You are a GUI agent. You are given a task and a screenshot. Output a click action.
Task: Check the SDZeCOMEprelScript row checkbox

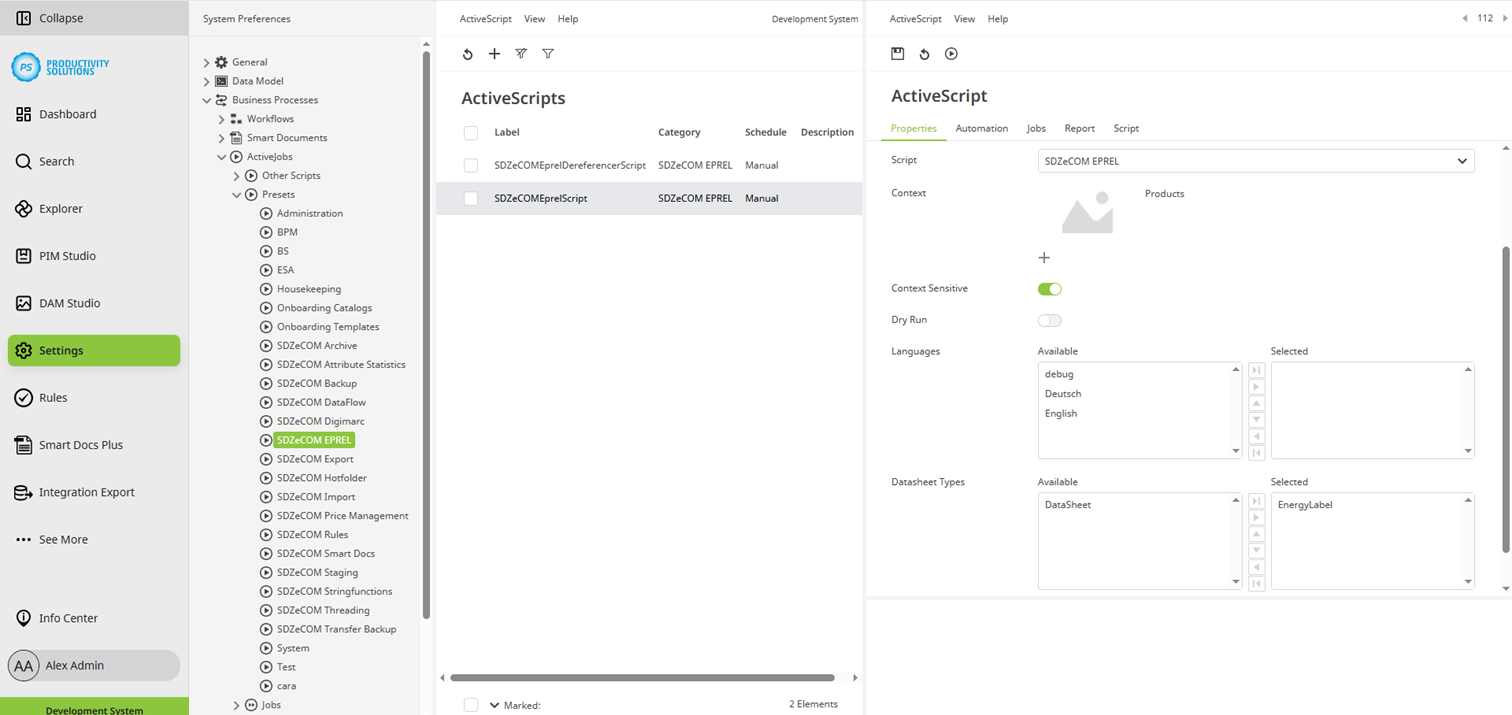470,198
